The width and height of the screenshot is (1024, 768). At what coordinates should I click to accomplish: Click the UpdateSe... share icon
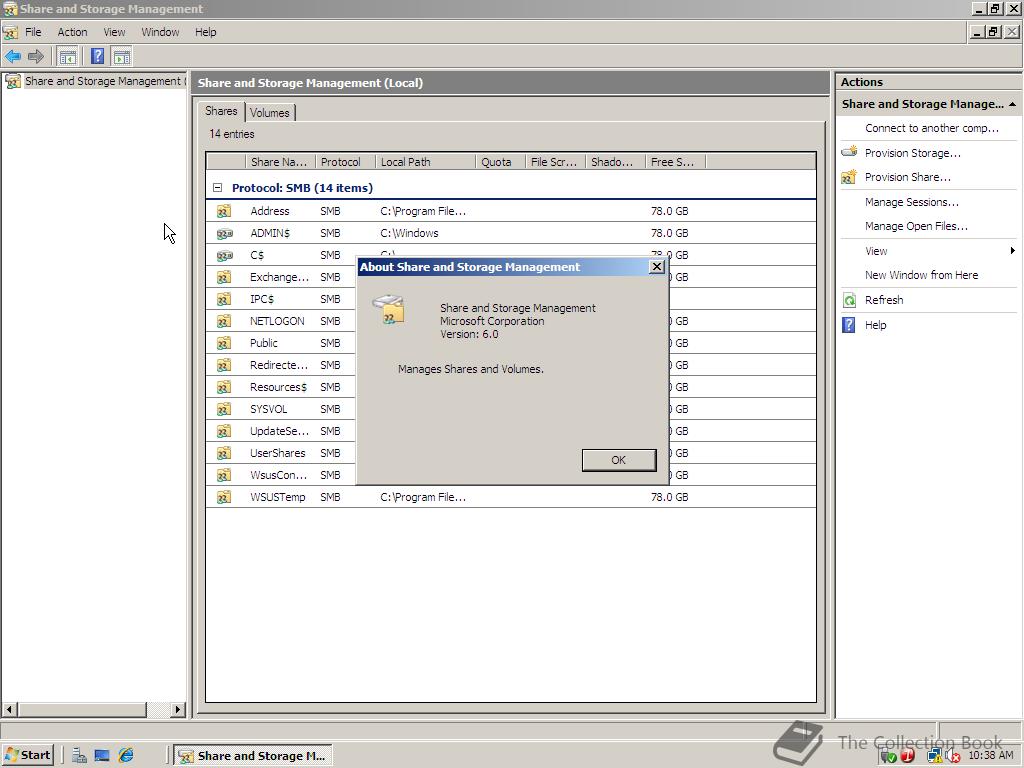pyautogui.click(x=224, y=431)
